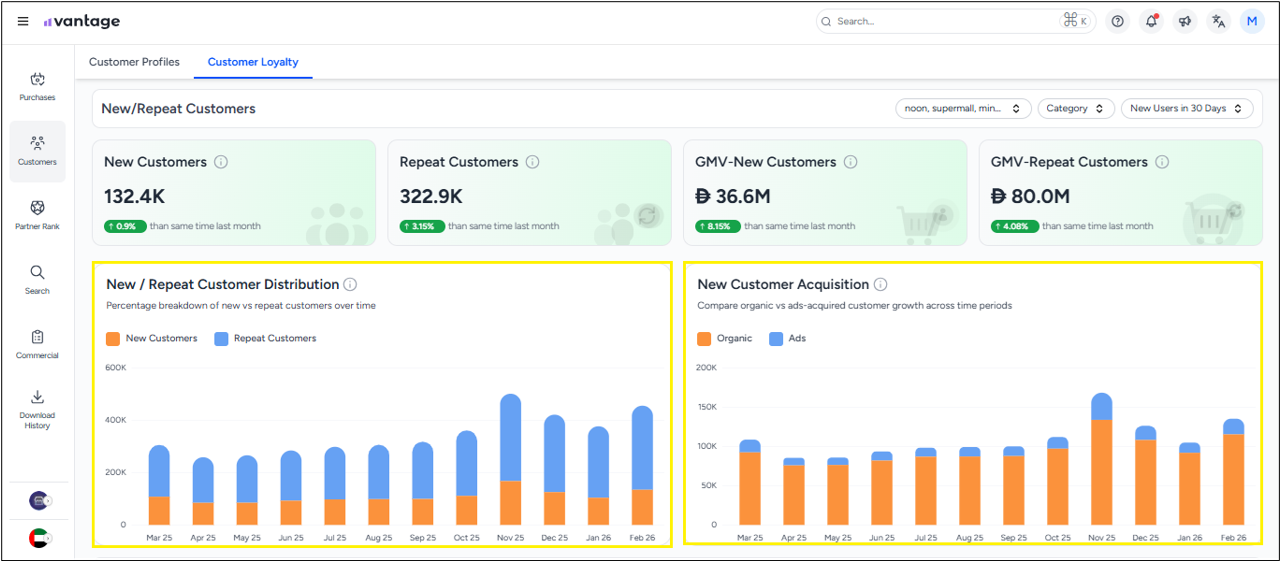Open Download History in the sidebar
This screenshot has width=1281, height=561.
click(x=37, y=409)
